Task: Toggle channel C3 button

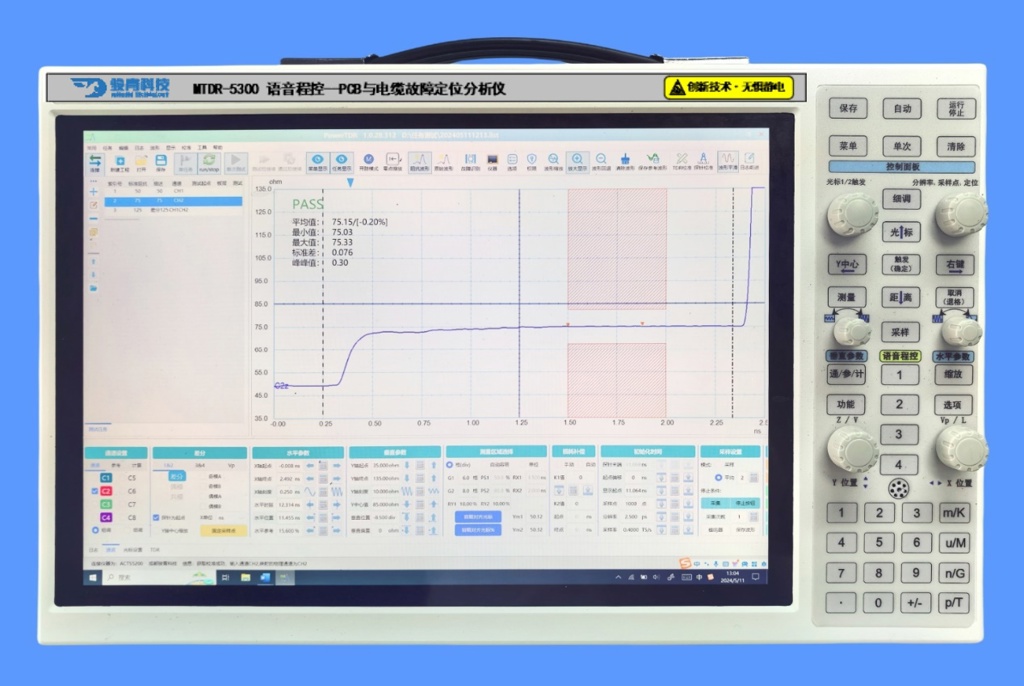Action: pyautogui.click(x=106, y=504)
